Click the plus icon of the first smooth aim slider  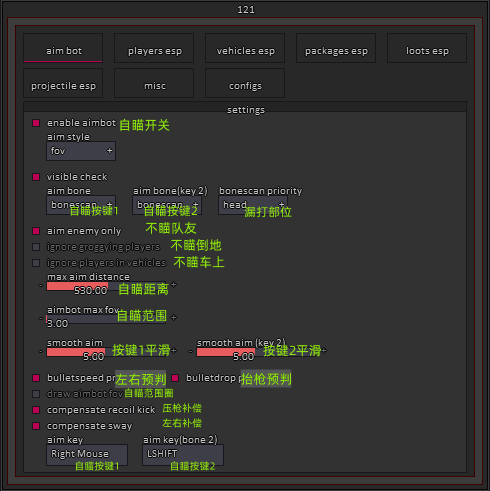[174, 351]
